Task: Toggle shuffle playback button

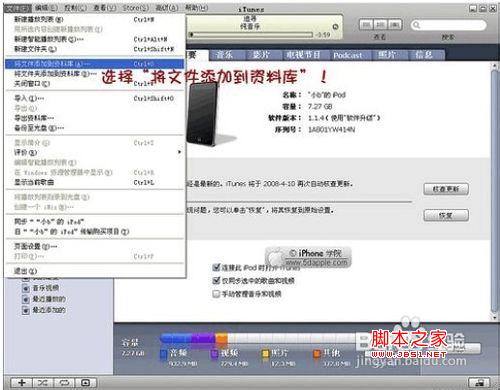Action: coord(43,382)
